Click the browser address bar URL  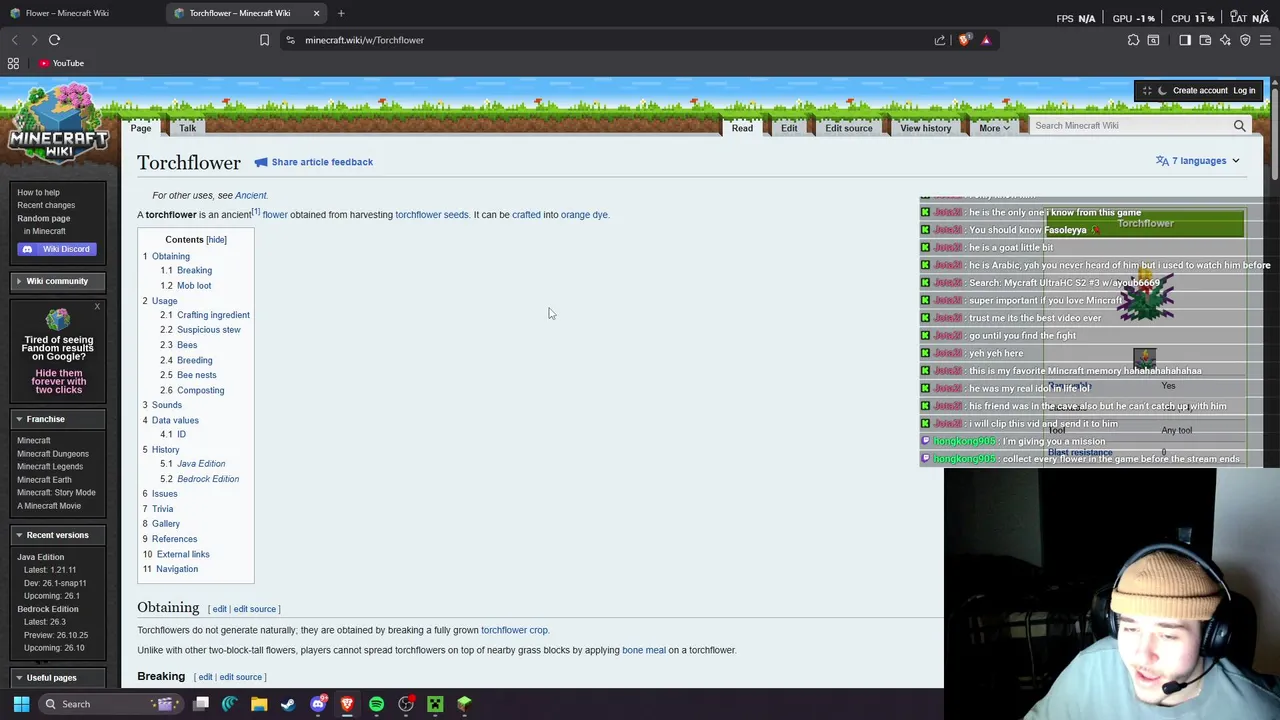coord(364,40)
